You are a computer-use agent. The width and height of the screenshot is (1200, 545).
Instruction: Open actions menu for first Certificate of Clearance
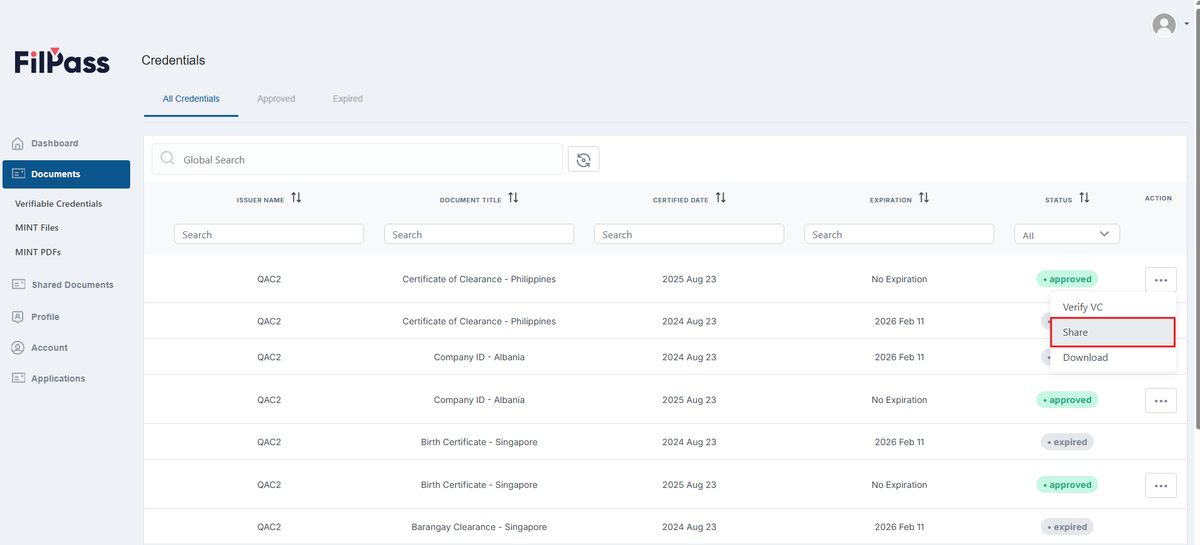point(1160,280)
